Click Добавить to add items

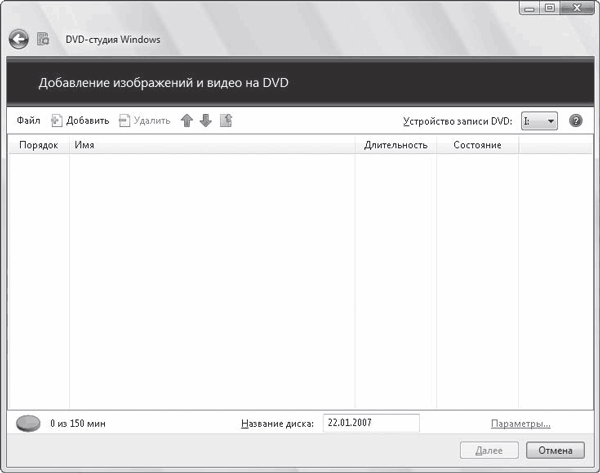point(80,121)
